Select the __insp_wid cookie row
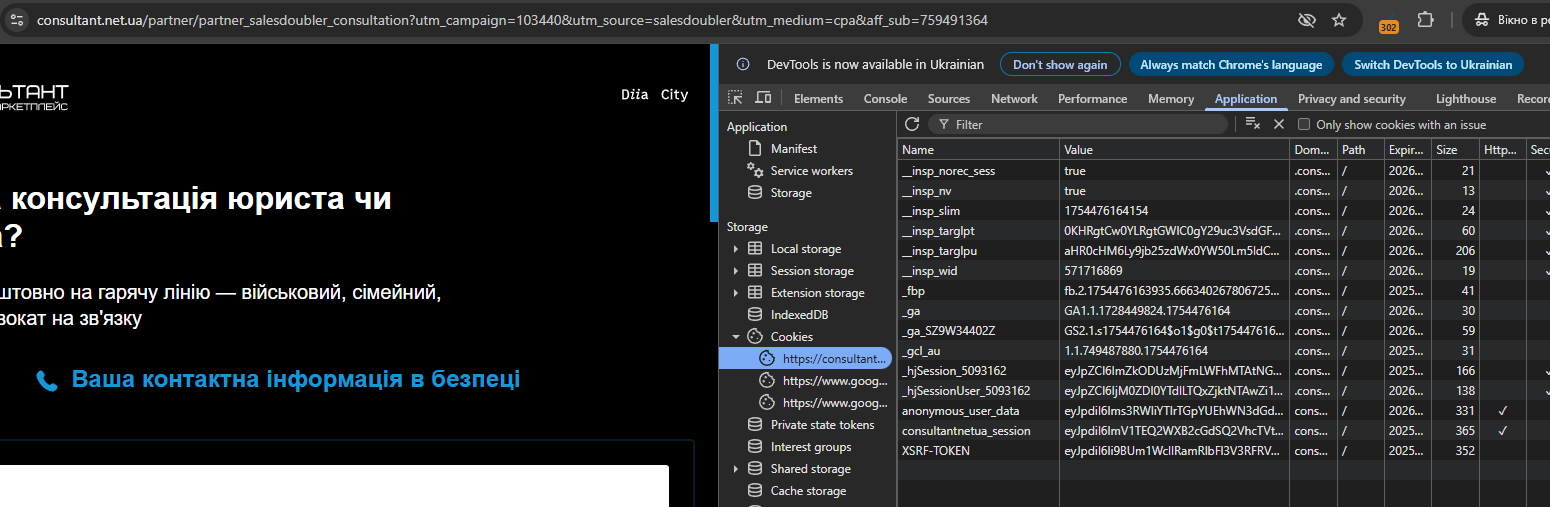1550x507 pixels. (1223, 271)
